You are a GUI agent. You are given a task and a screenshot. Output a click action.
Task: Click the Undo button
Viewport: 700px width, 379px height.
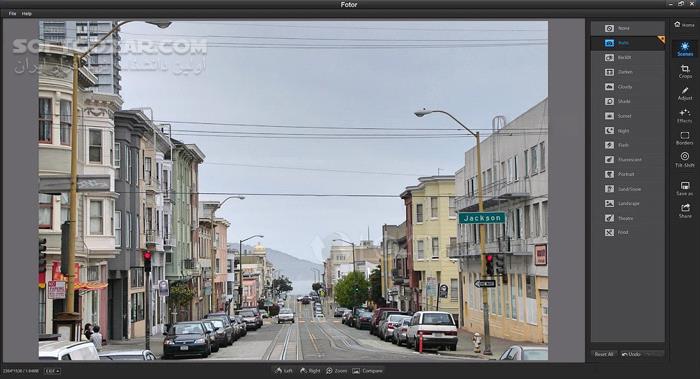pyautogui.click(x=631, y=354)
